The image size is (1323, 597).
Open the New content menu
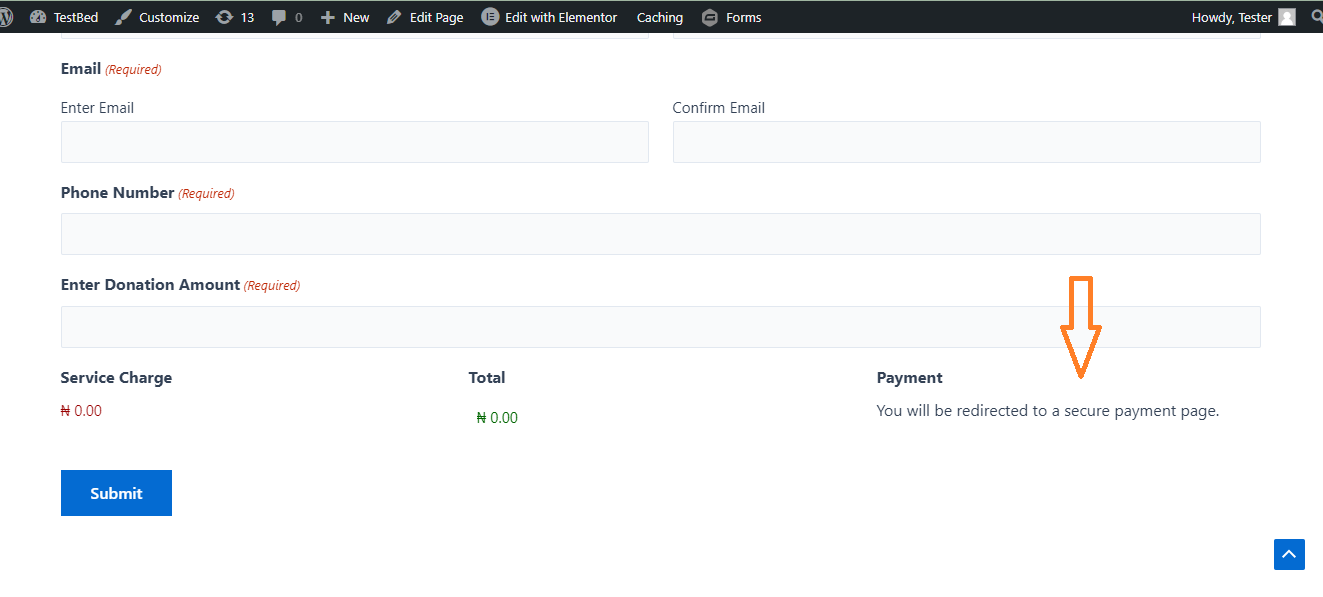pos(345,17)
